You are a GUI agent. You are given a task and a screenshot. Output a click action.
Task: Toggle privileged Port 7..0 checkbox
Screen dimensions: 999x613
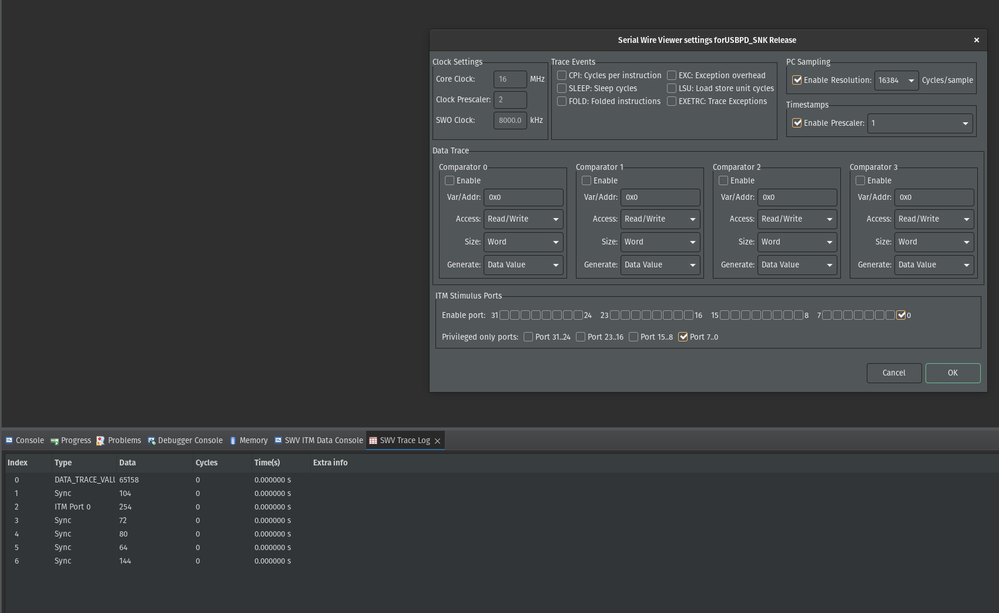point(683,337)
